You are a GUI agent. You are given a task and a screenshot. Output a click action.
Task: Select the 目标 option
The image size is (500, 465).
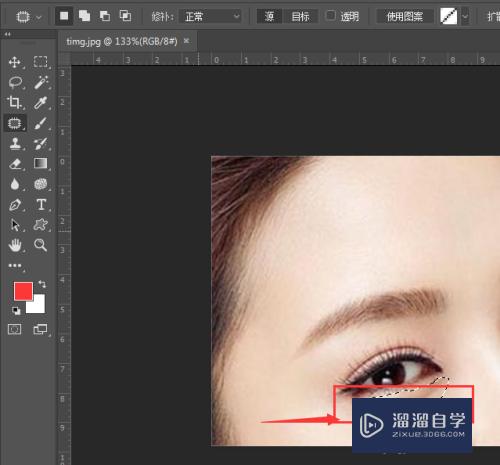[x=300, y=16]
